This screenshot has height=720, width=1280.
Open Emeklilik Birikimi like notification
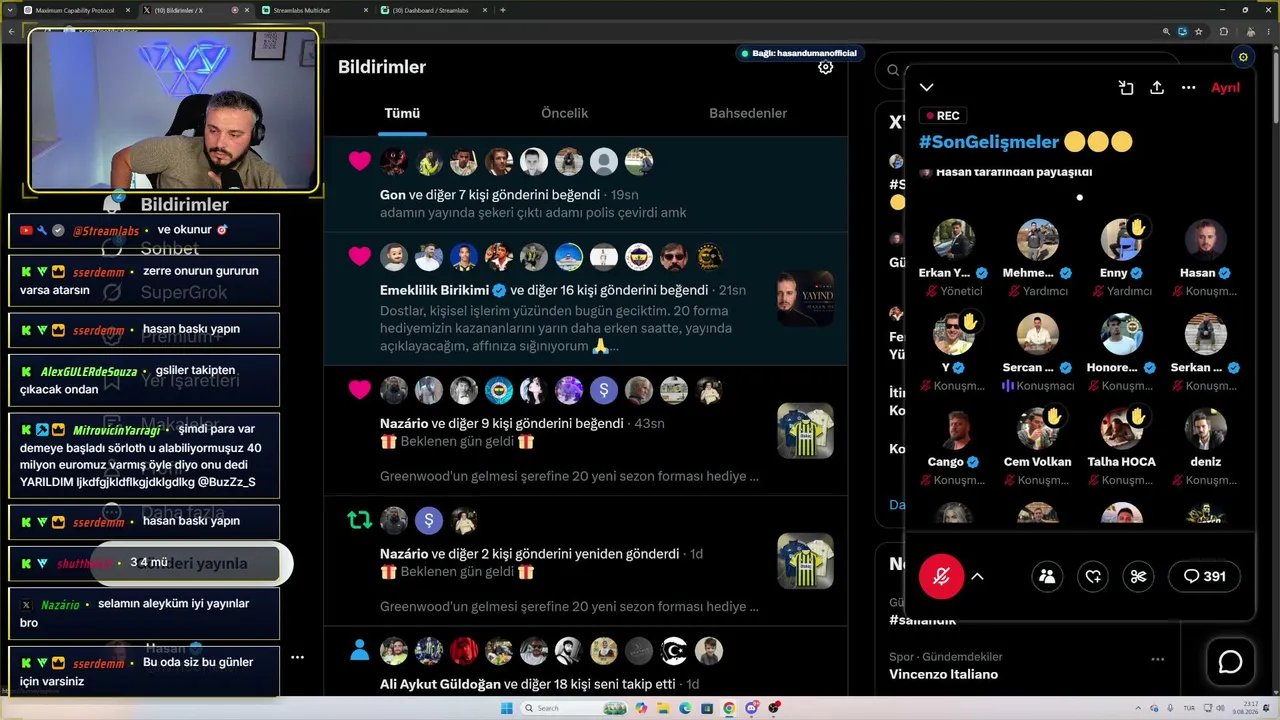pyautogui.click(x=586, y=299)
